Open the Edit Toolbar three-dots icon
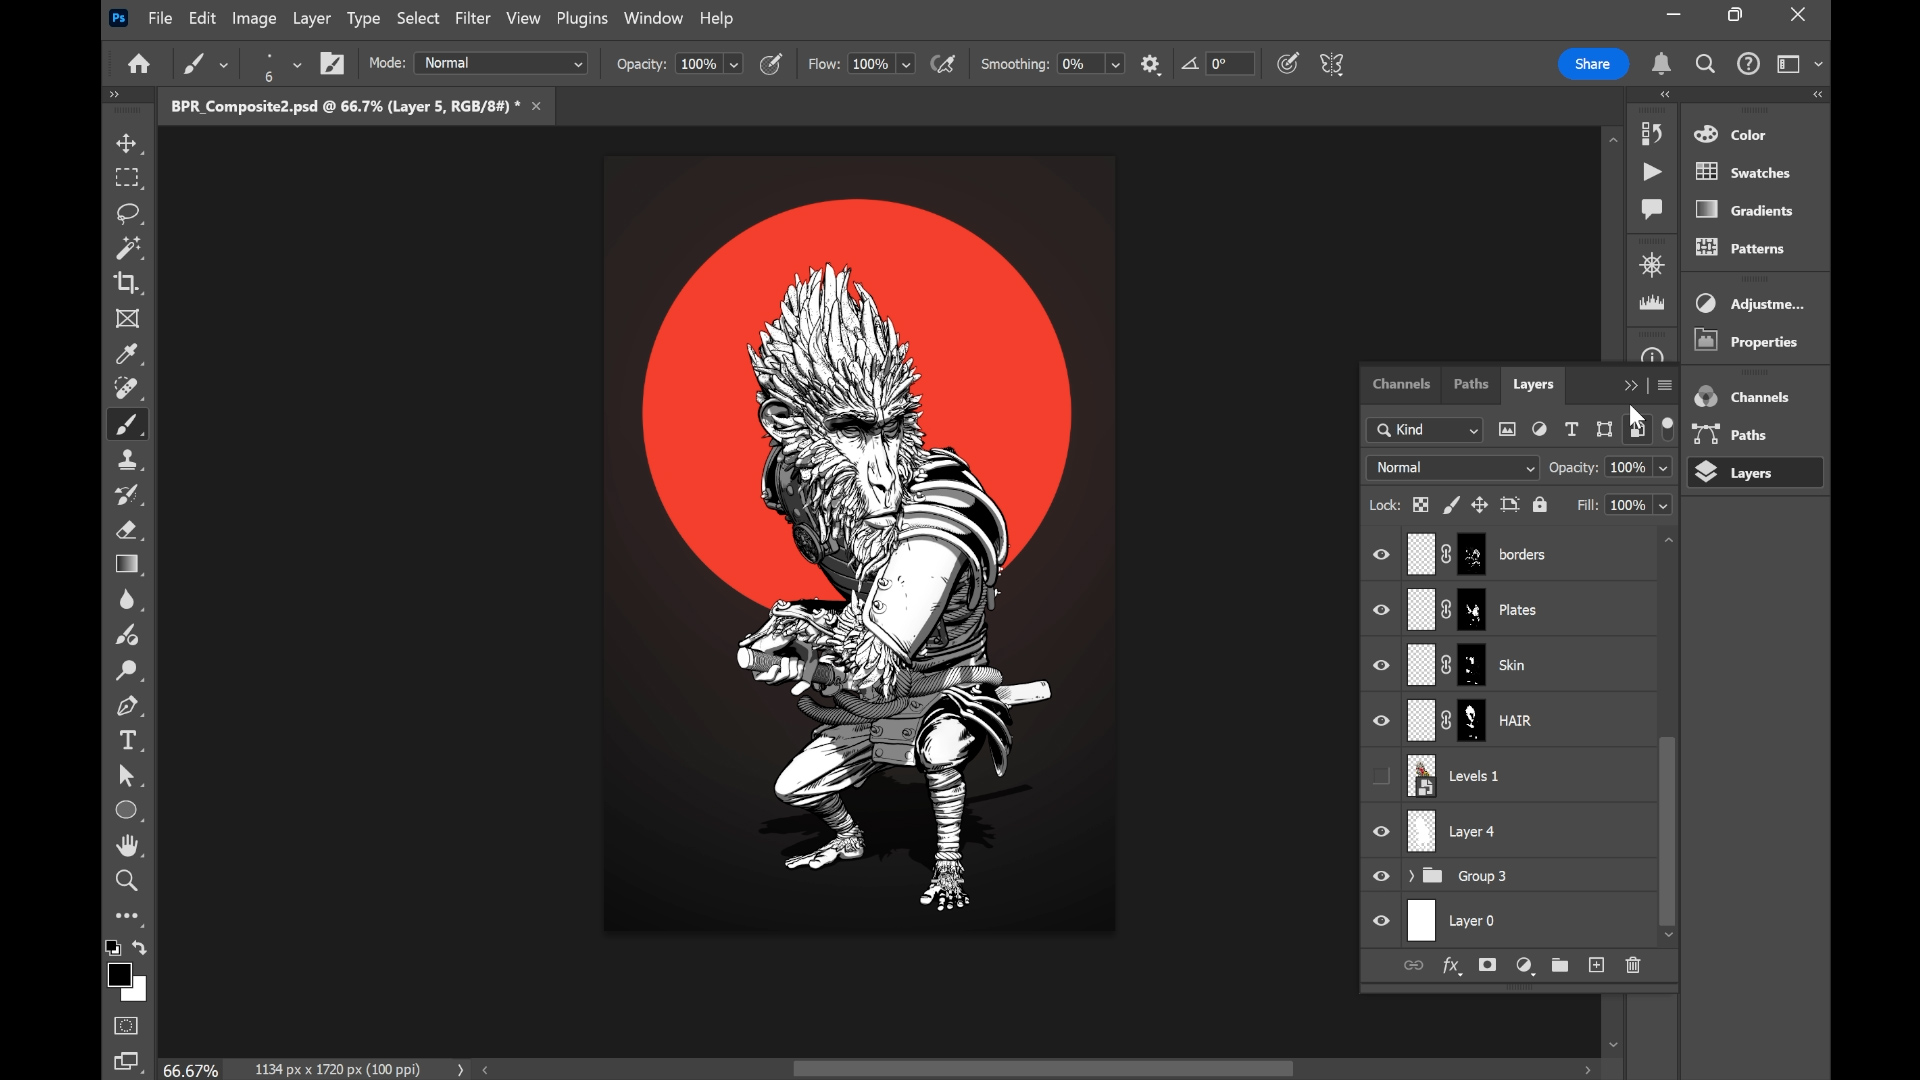 (x=127, y=916)
